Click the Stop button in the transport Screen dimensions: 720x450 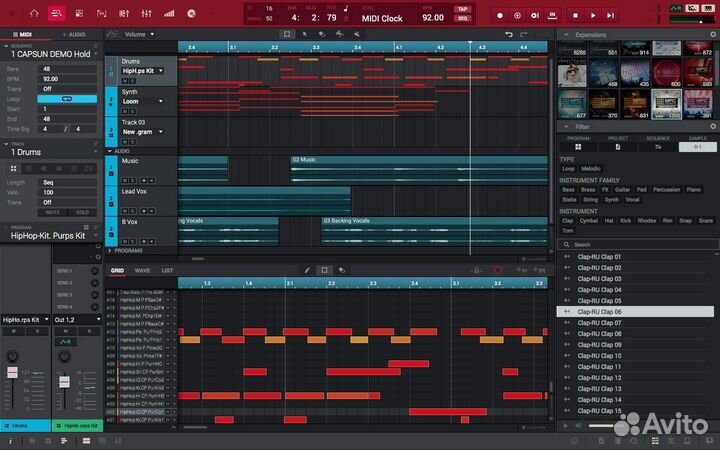575,16
